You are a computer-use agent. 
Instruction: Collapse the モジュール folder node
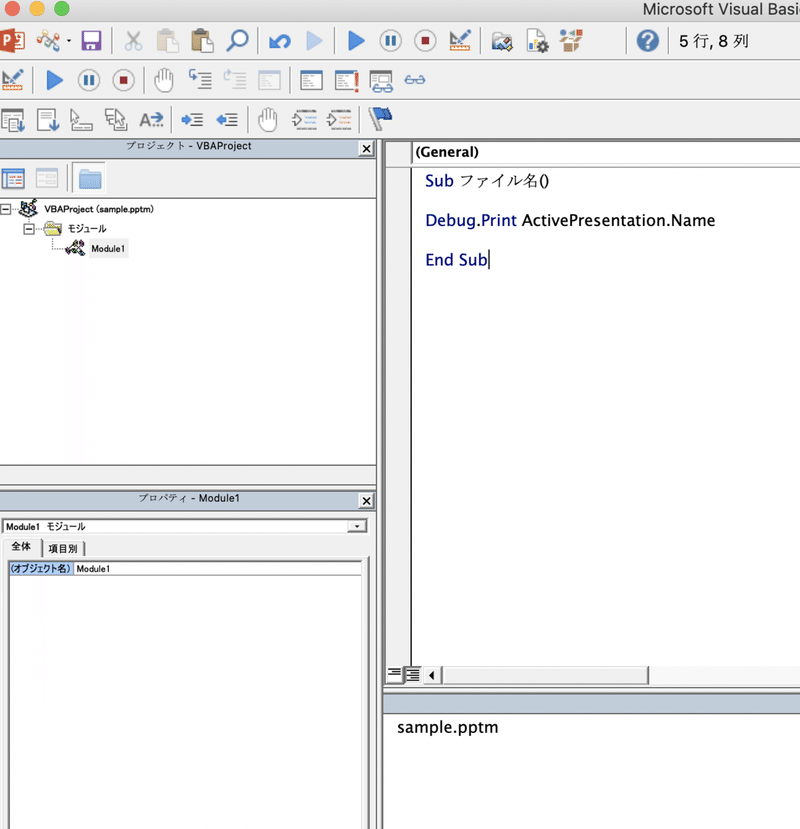pos(29,229)
